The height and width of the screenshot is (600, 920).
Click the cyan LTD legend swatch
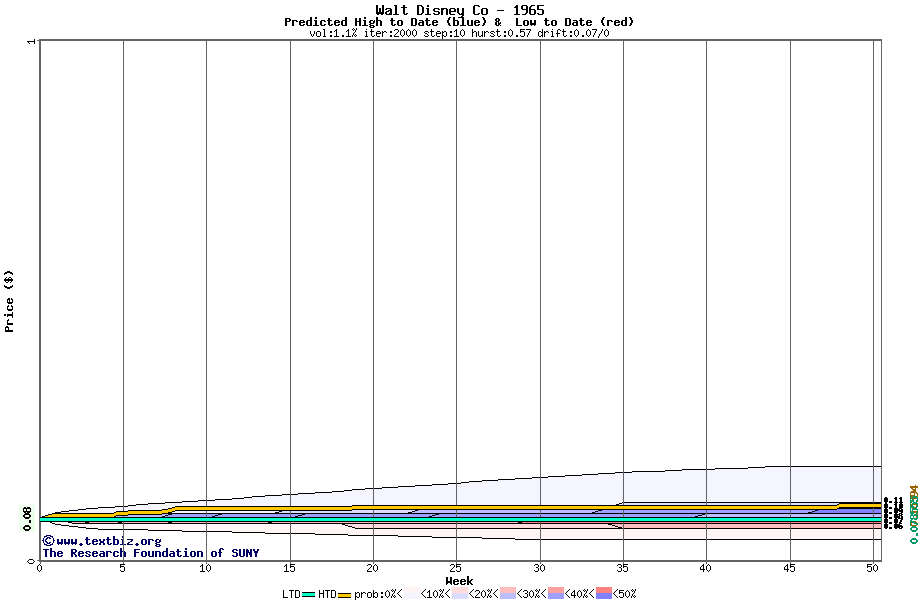[309, 594]
